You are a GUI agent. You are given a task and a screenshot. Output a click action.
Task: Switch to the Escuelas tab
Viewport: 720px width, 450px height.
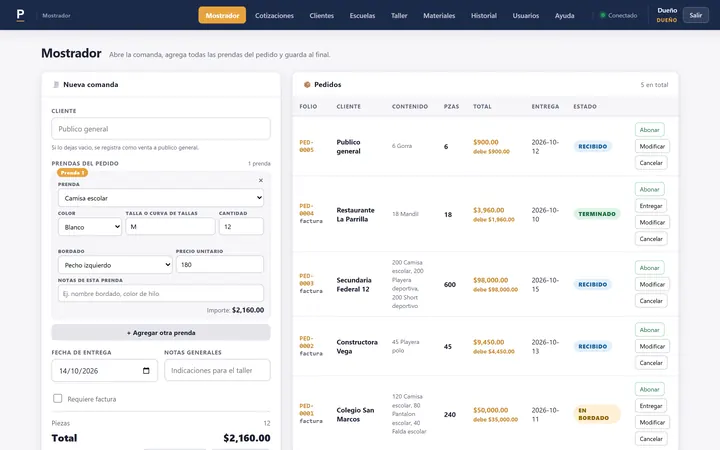(362, 15)
